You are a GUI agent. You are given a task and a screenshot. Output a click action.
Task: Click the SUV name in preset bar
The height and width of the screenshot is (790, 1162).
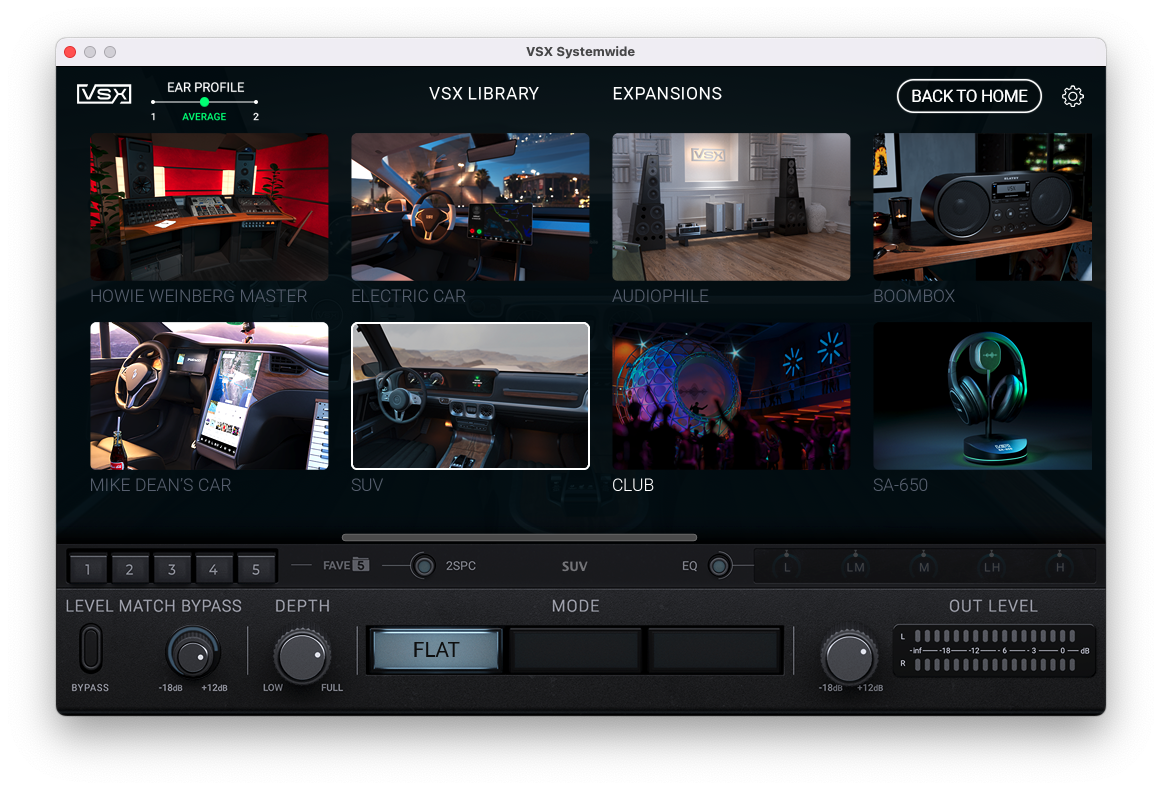coord(574,566)
